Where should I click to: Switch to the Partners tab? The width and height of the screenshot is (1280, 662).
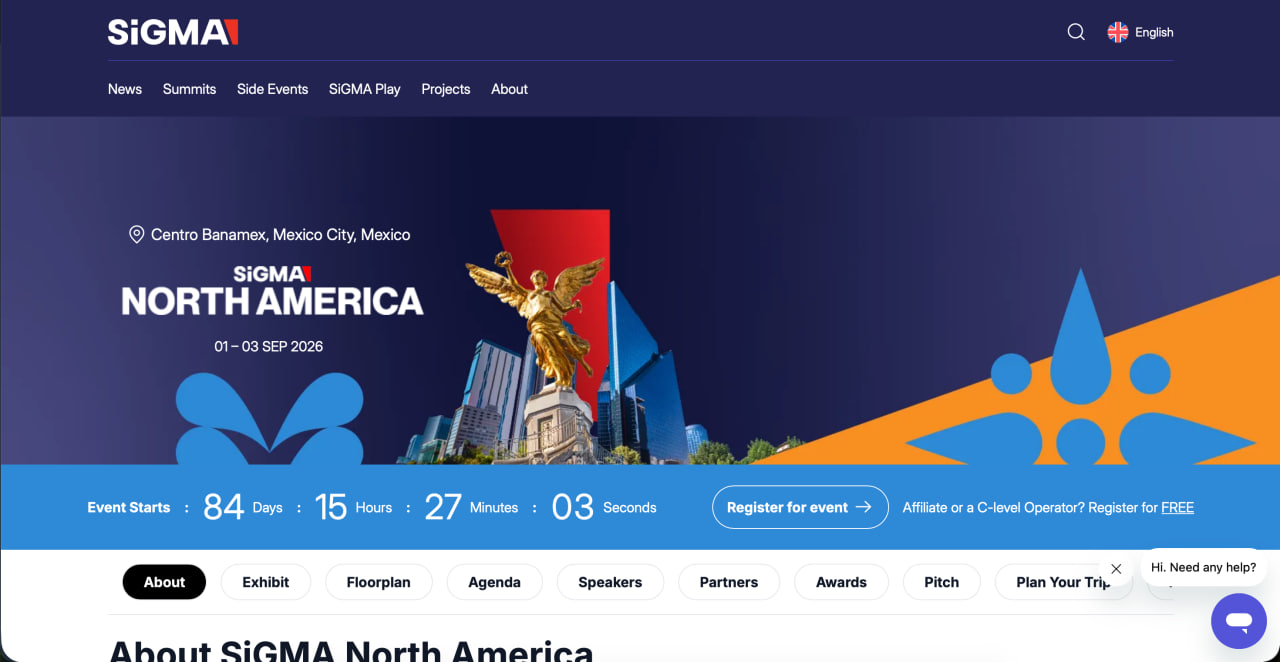(x=729, y=582)
